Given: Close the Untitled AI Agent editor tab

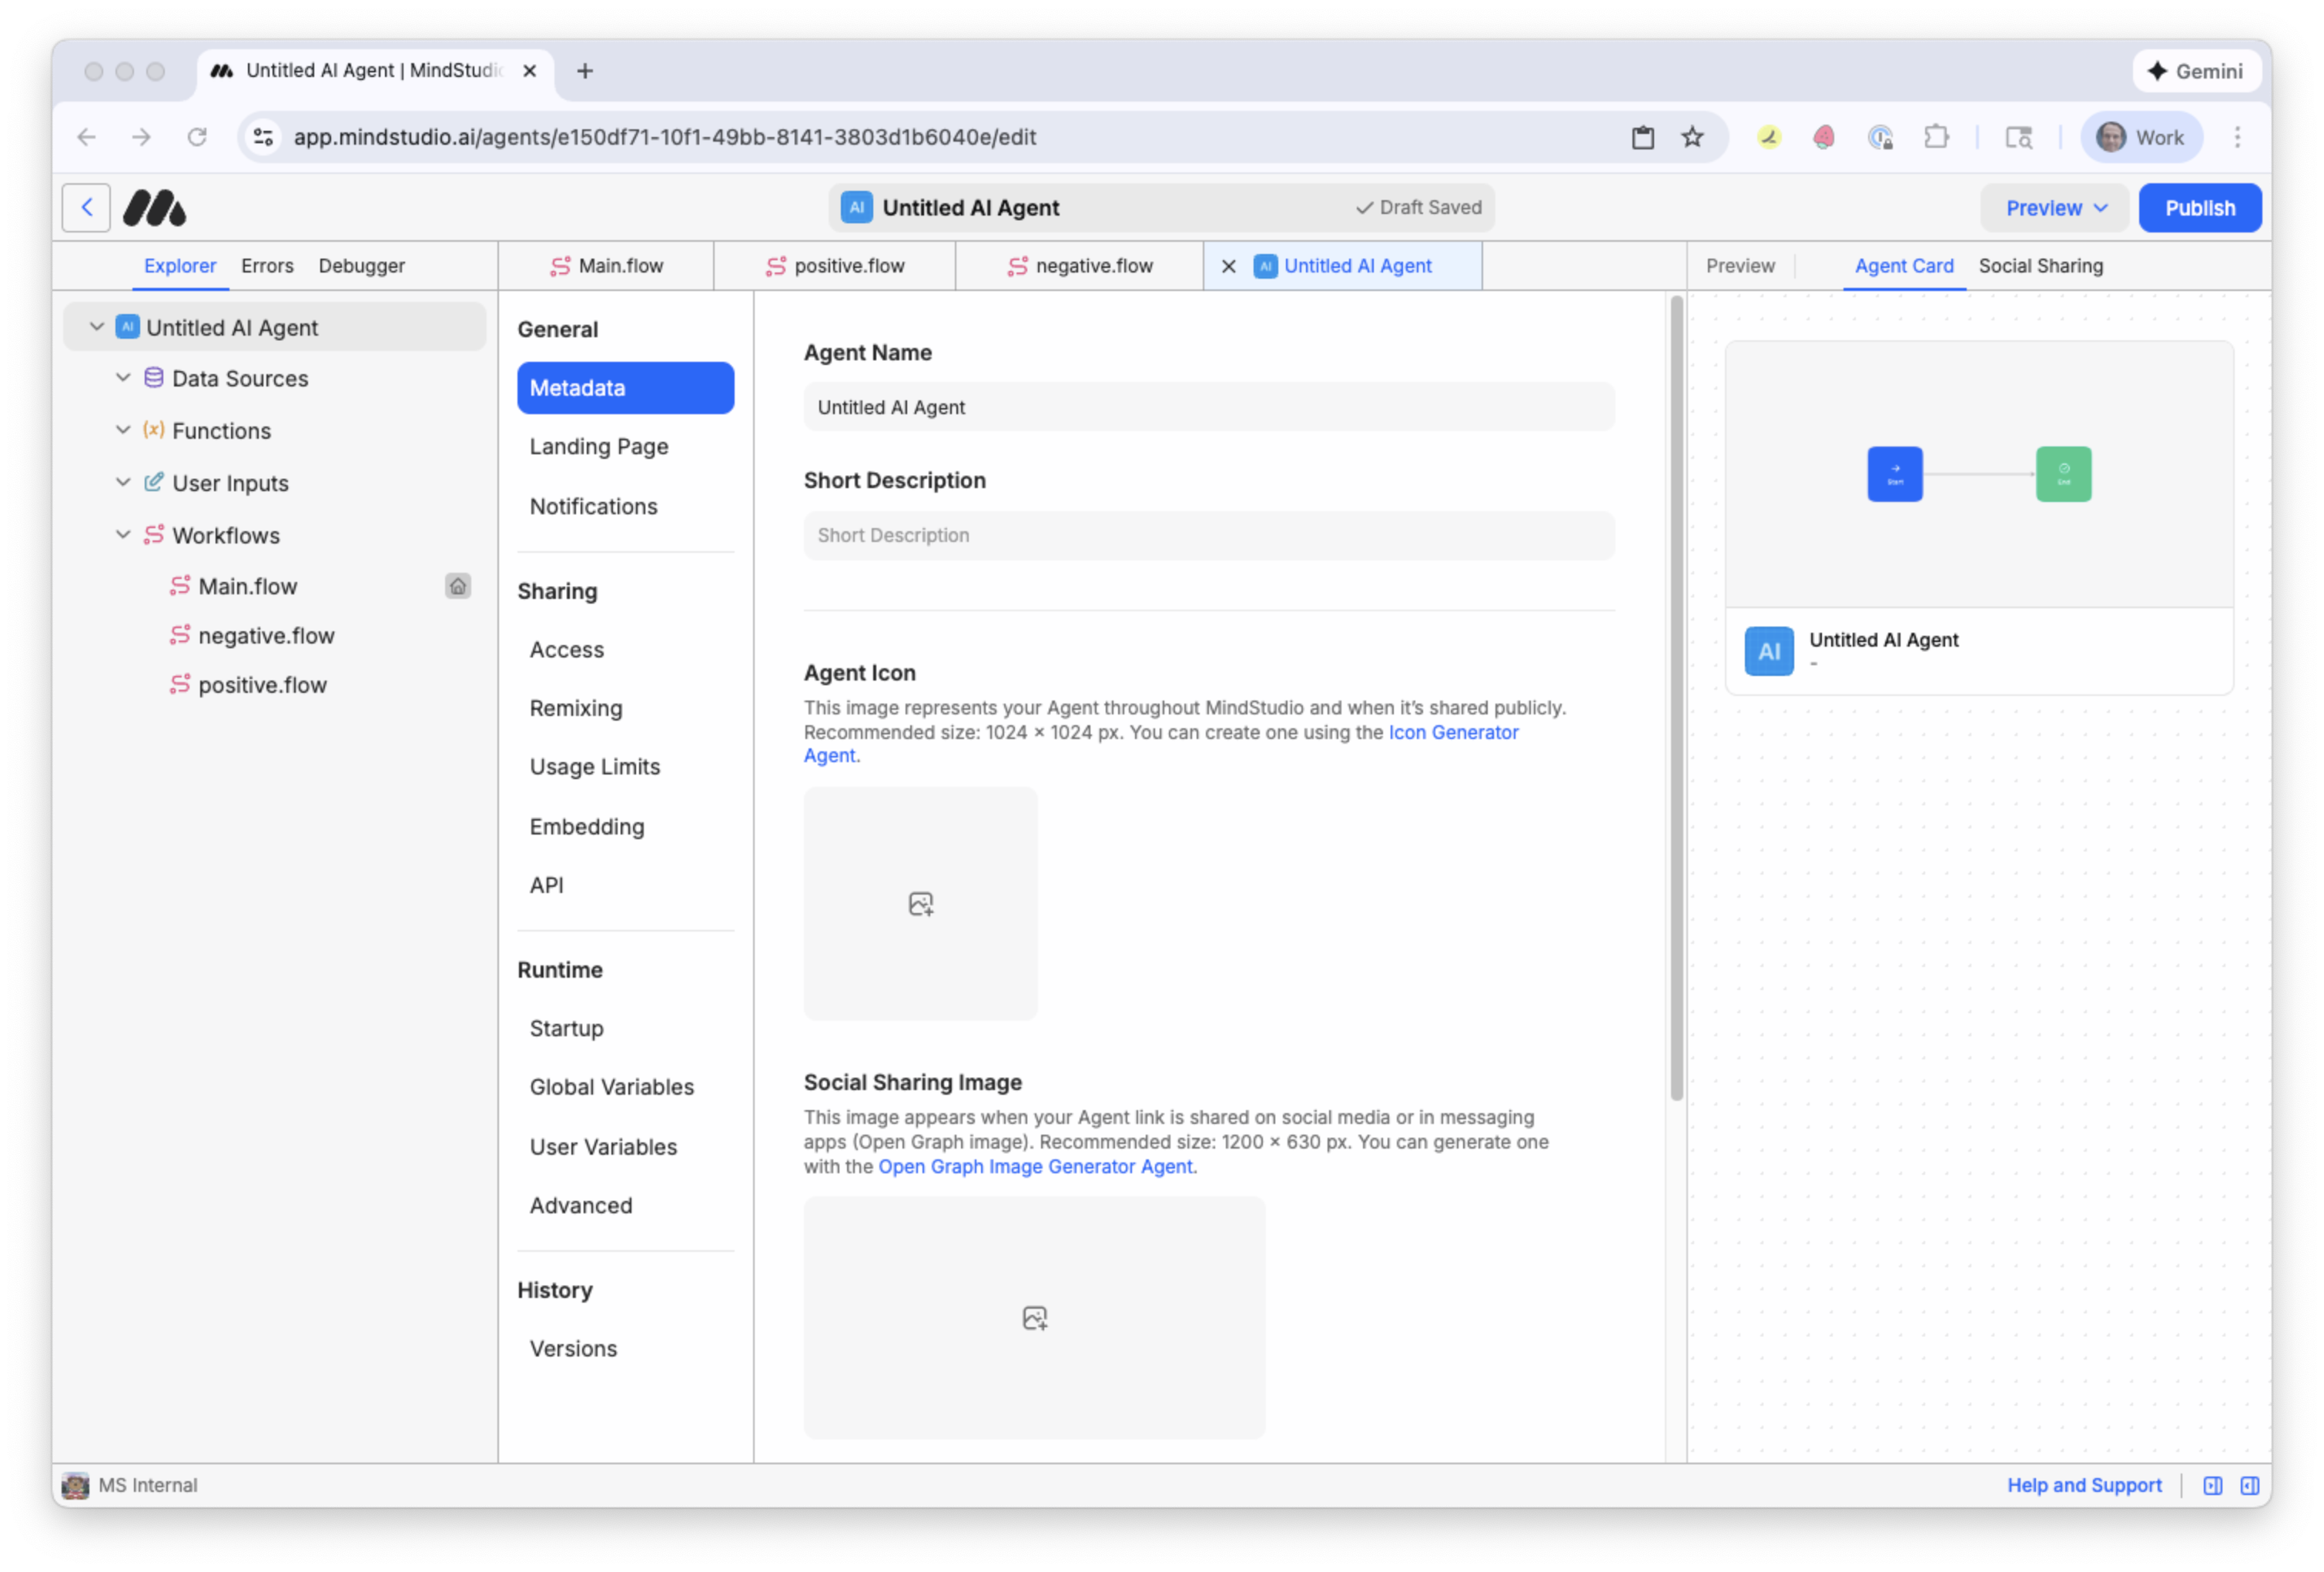Looking at the screenshot, I should [1229, 266].
